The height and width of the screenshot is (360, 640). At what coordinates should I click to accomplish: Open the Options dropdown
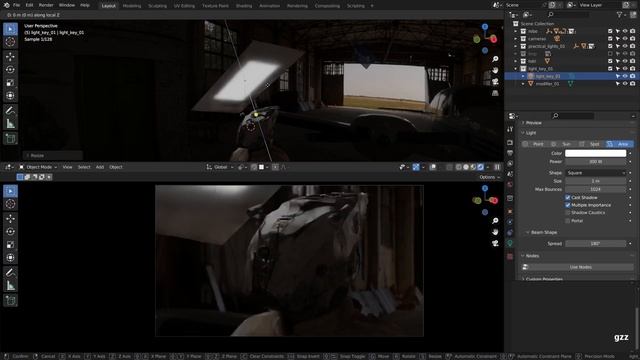490,177
